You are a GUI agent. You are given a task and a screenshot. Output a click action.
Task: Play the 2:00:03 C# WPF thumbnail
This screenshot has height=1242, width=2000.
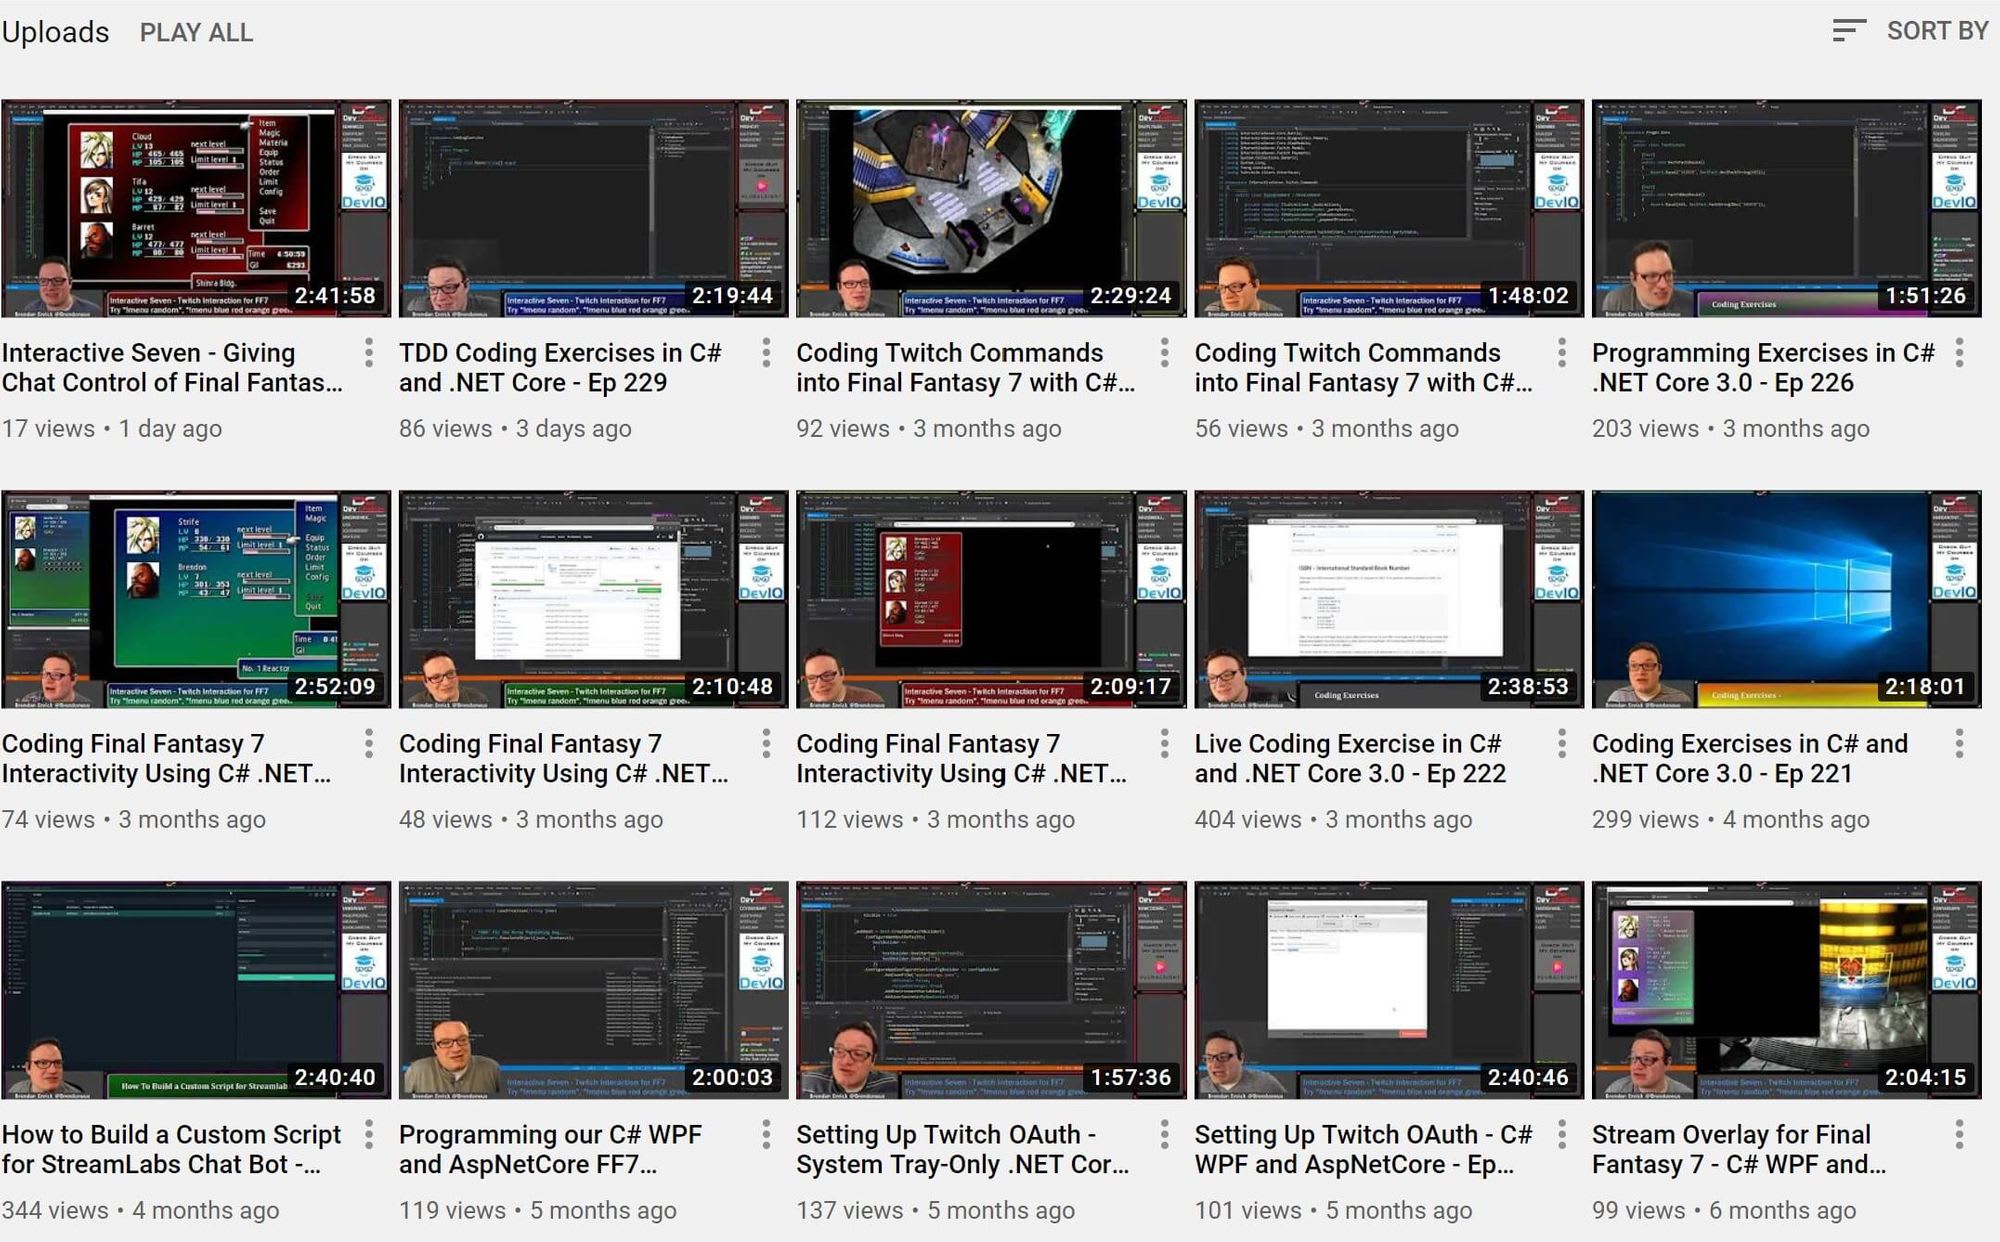[593, 990]
